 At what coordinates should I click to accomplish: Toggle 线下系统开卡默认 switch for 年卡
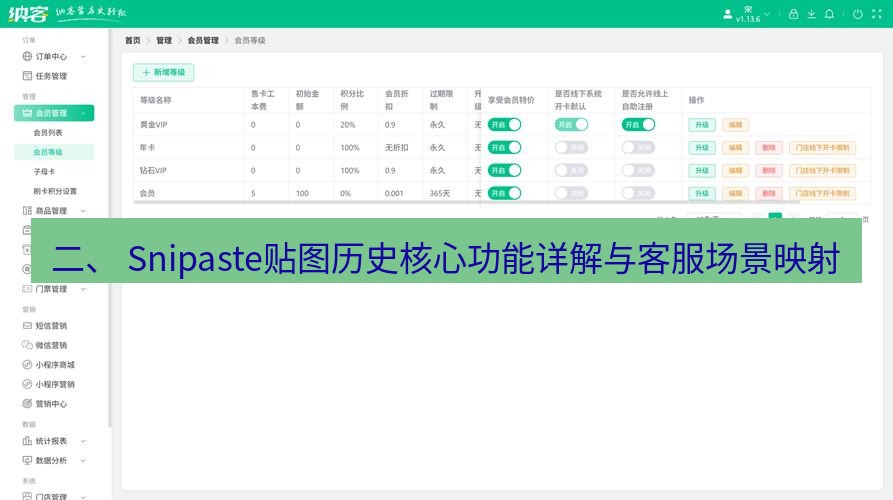(x=571, y=147)
